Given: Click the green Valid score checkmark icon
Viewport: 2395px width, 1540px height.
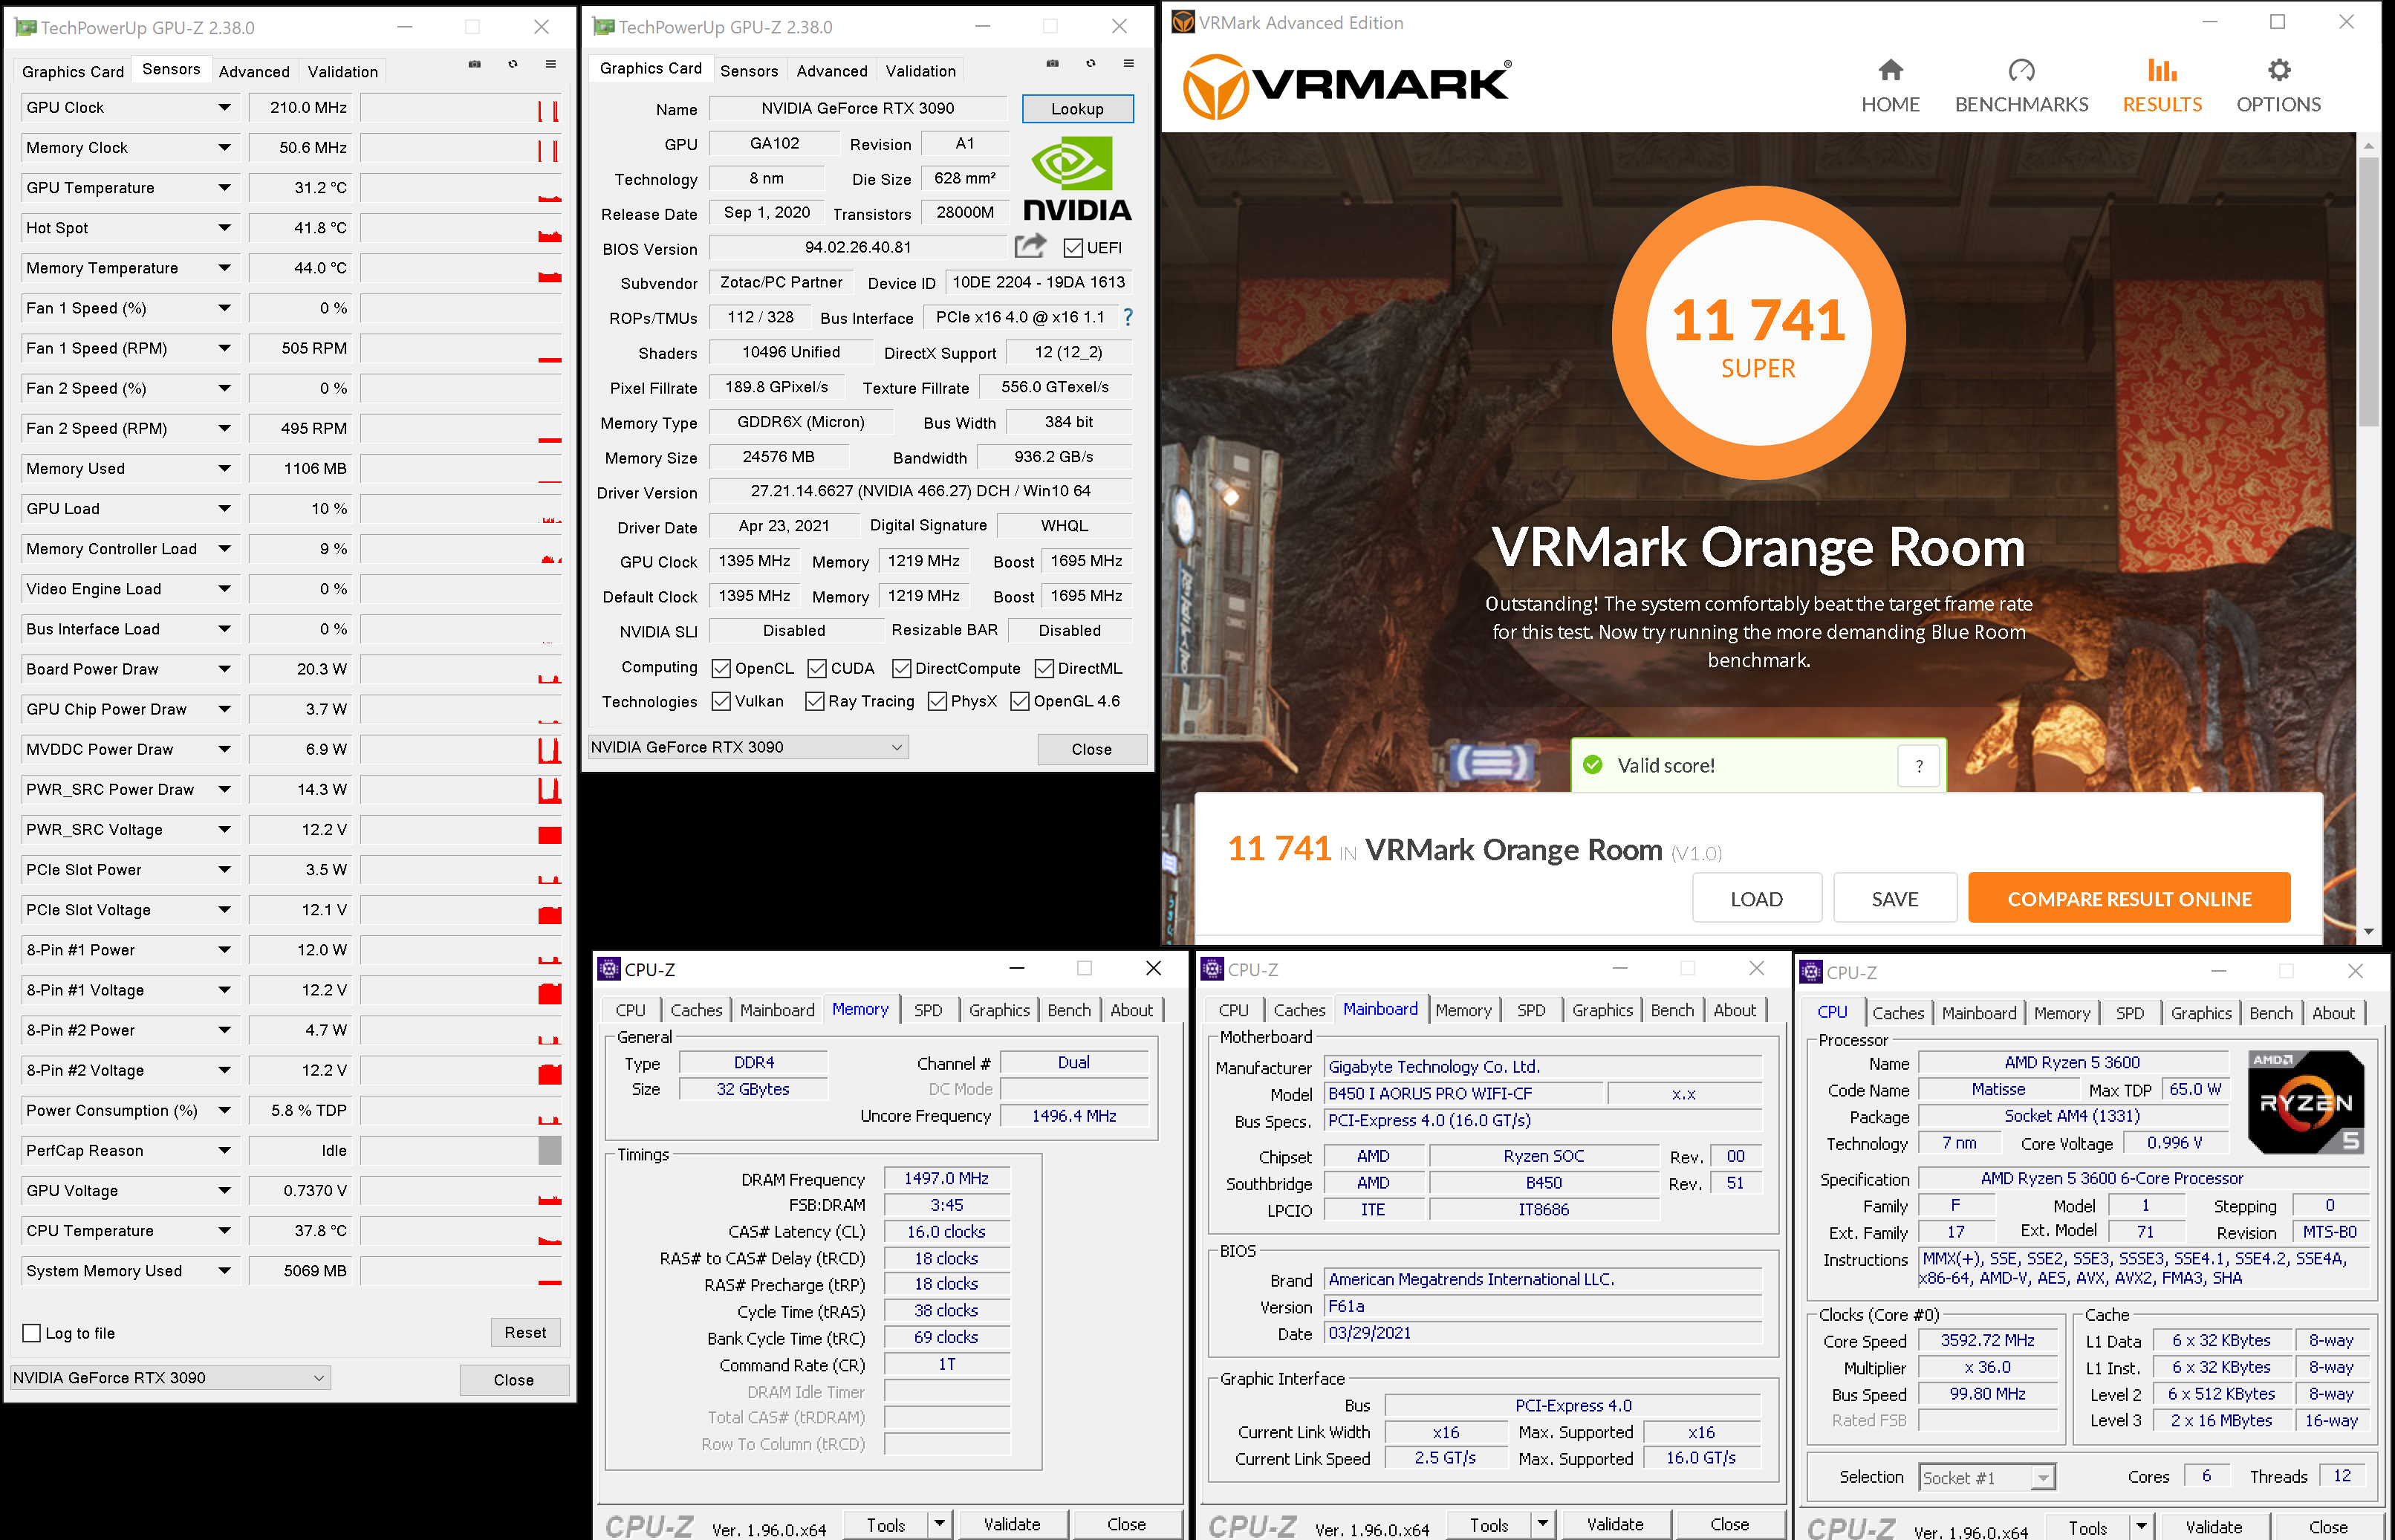Looking at the screenshot, I should tap(1593, 765).
